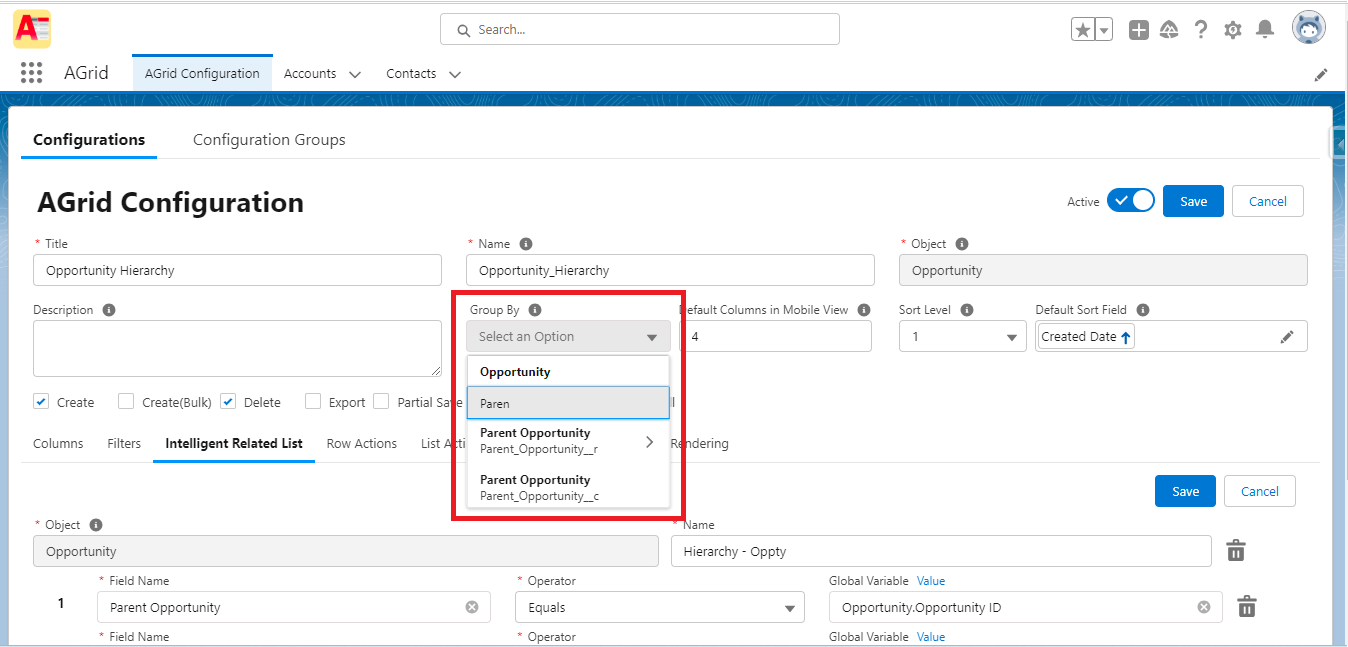Viewport: 1348px width, 647px height.
Task: Open the favorites list dropdown arrow
Action: tap(1104, 30)
